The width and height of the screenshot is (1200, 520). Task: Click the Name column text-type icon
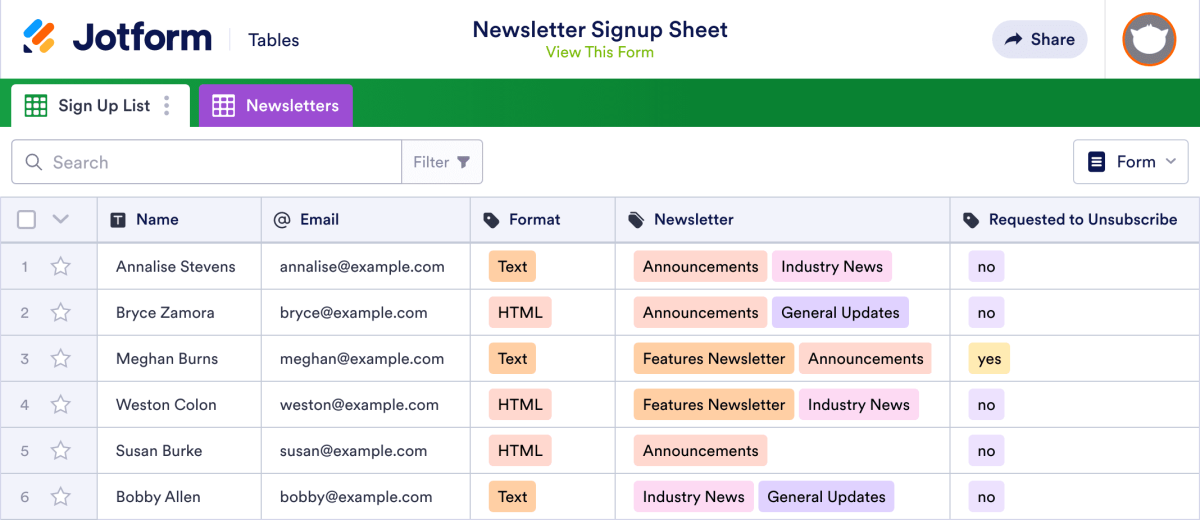tap(118, 220)
